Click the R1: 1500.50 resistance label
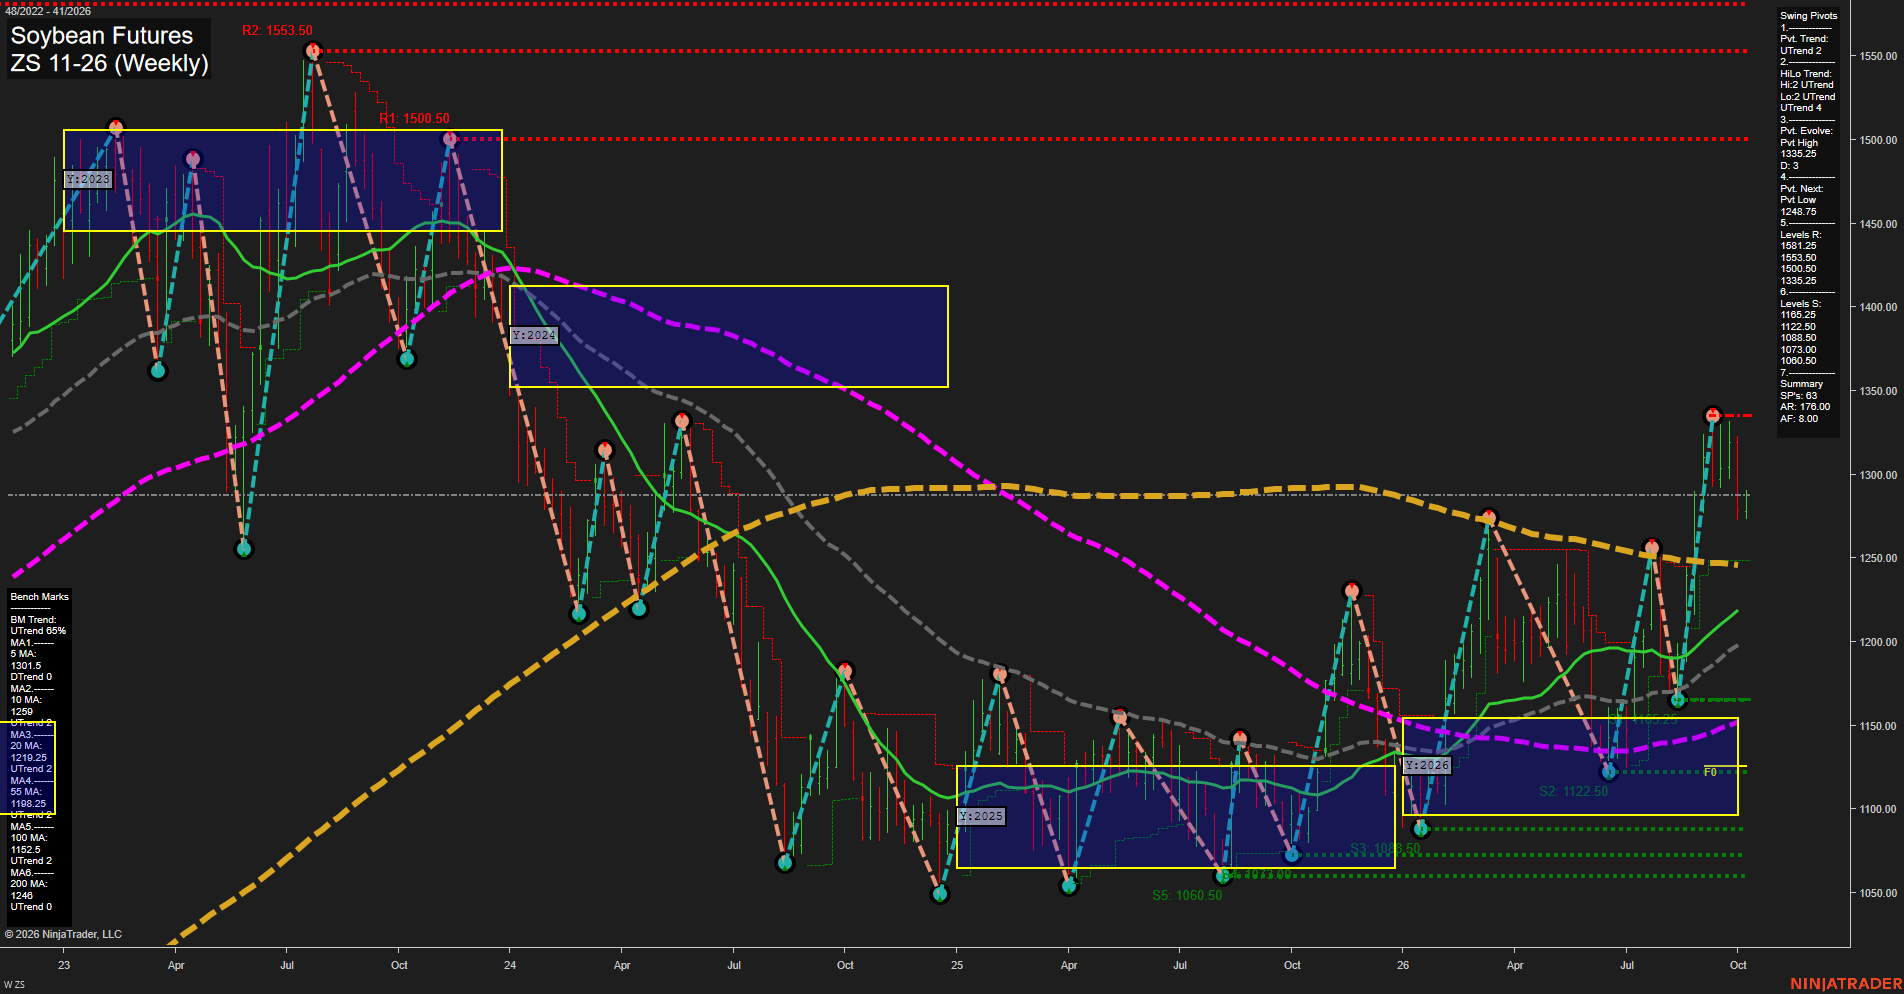Viewport: 1904px width, 994px height. pyautogui.click(x=414, y=119)
